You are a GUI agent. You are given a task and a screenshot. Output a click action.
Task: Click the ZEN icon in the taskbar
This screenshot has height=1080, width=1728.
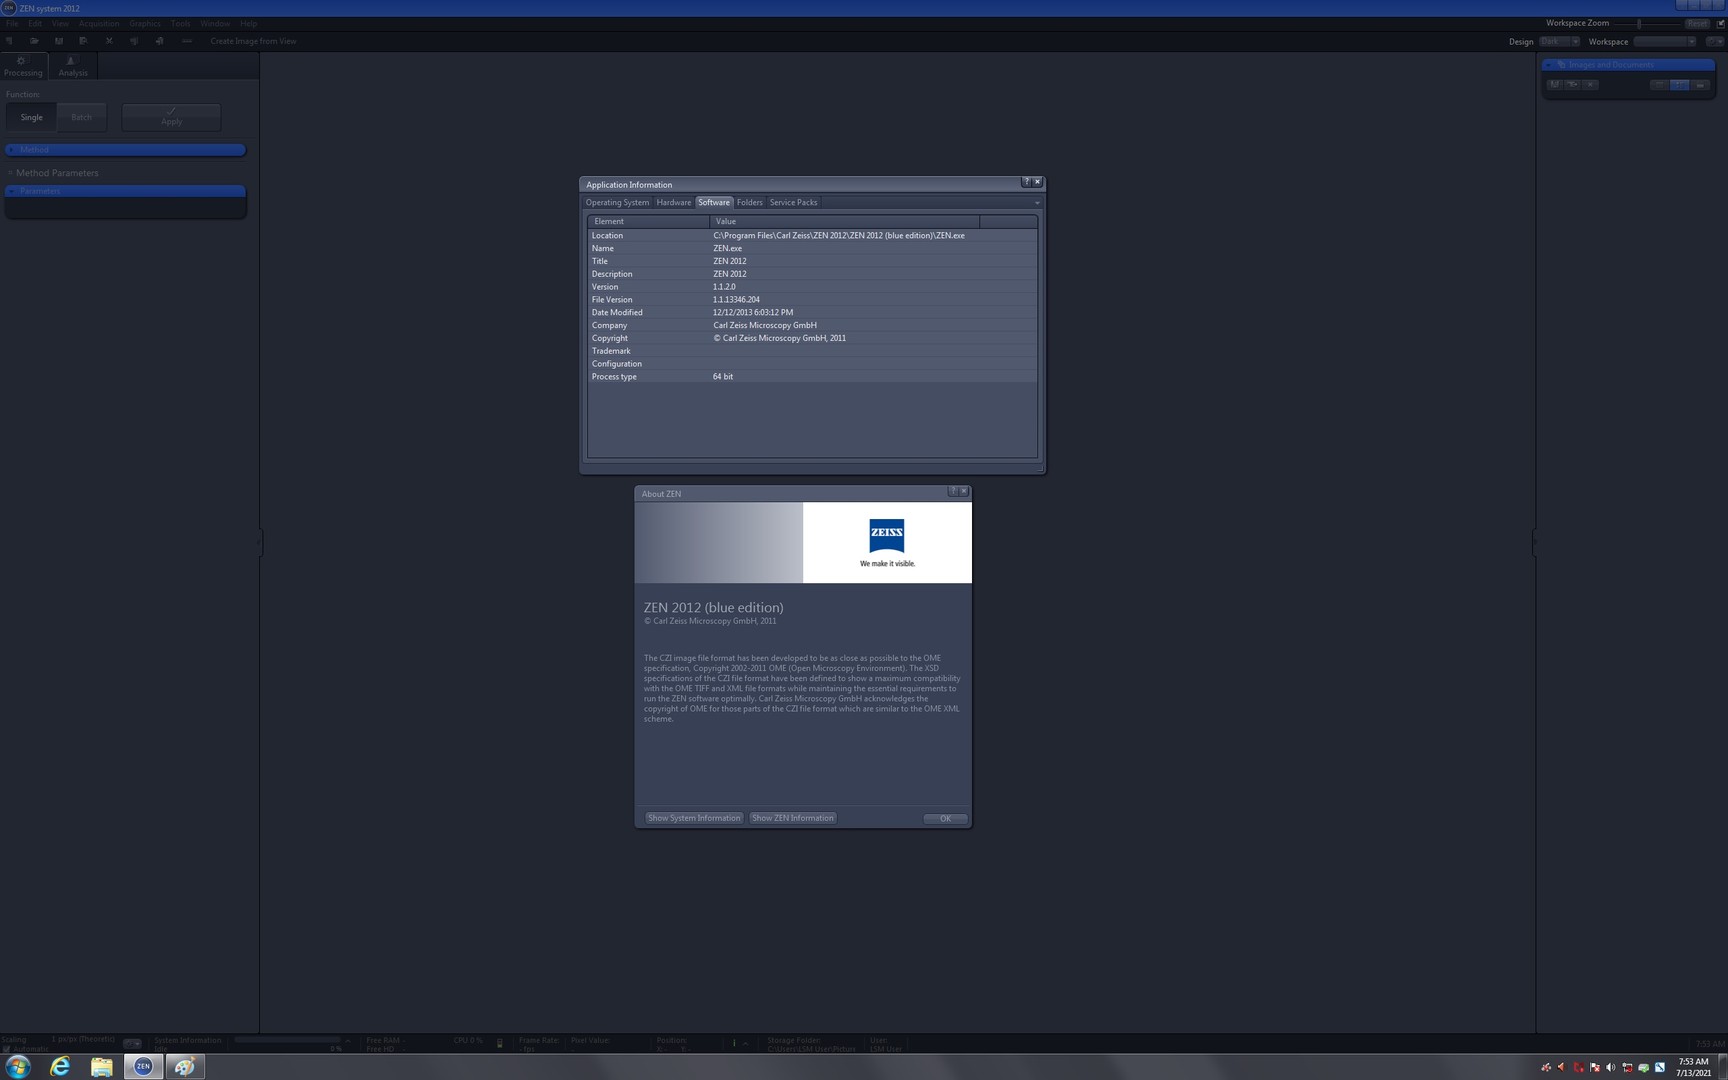click(143, 1067)
